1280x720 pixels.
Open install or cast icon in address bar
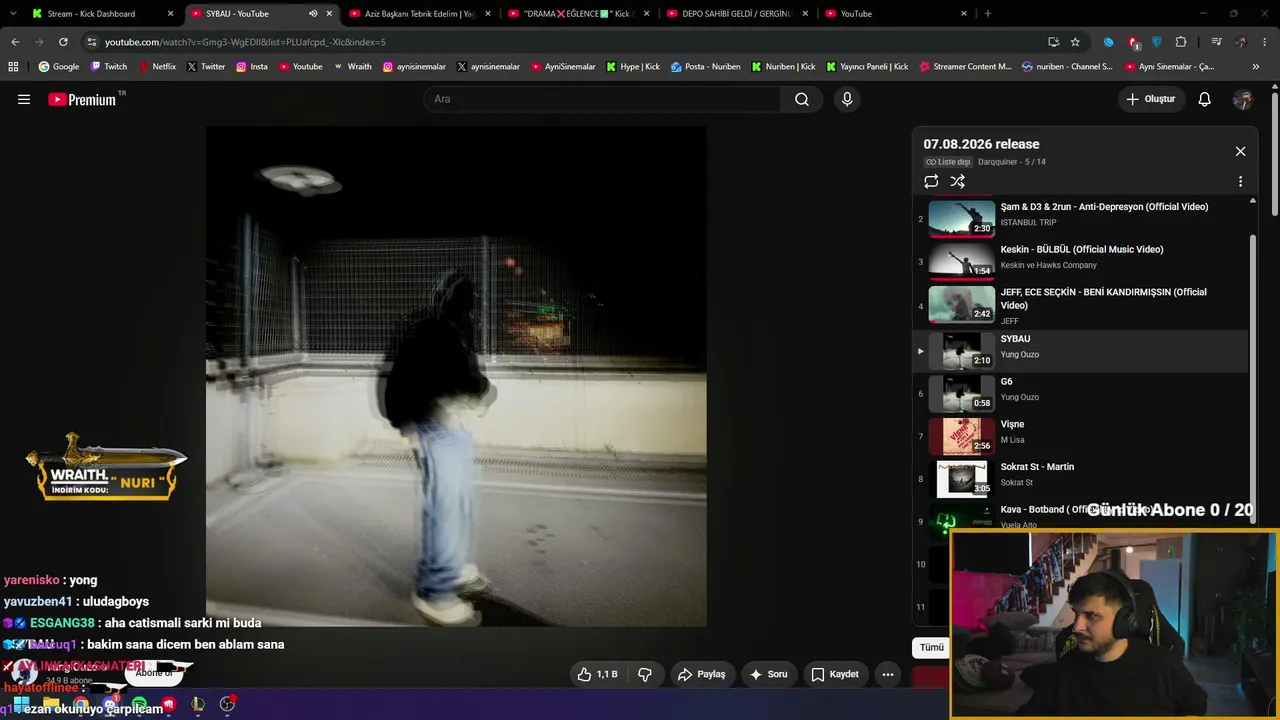1053,42
